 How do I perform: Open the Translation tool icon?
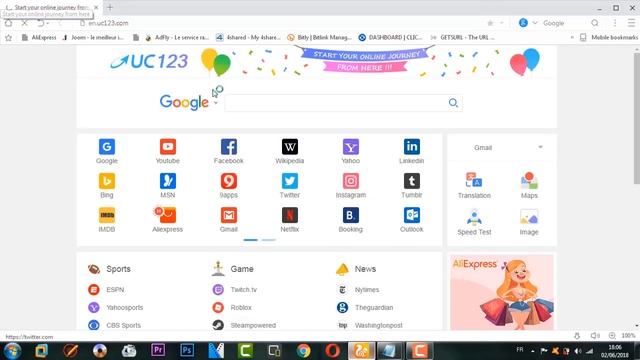point(474,180)
